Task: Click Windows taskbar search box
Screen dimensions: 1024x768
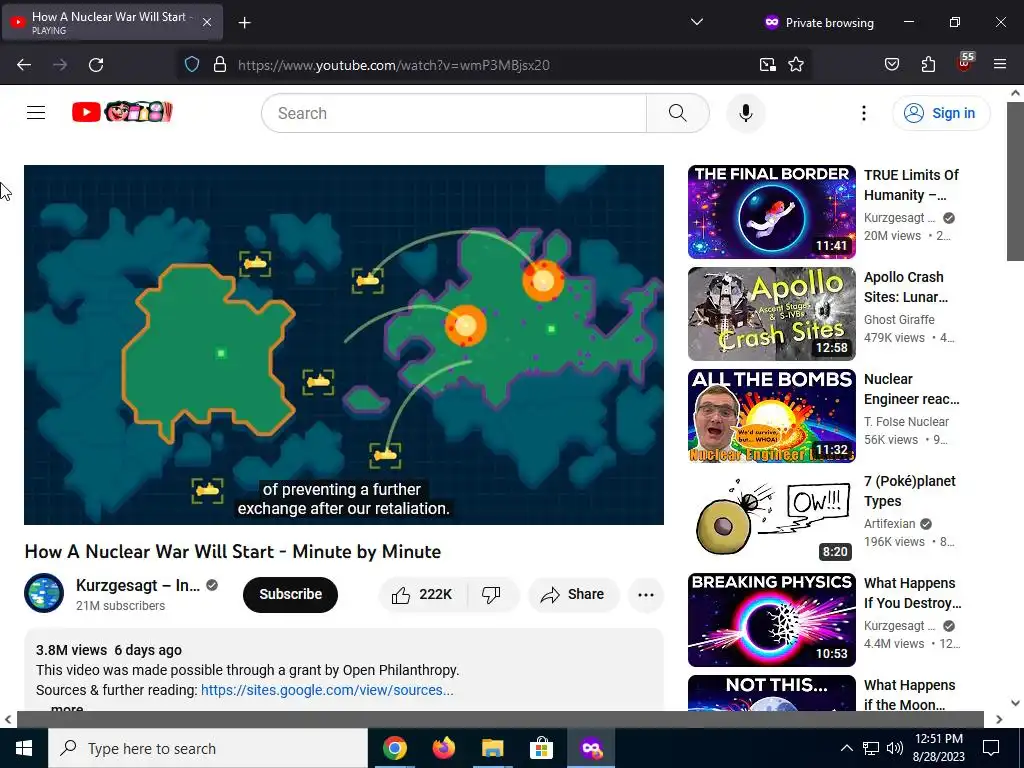Action: [208, 748]
